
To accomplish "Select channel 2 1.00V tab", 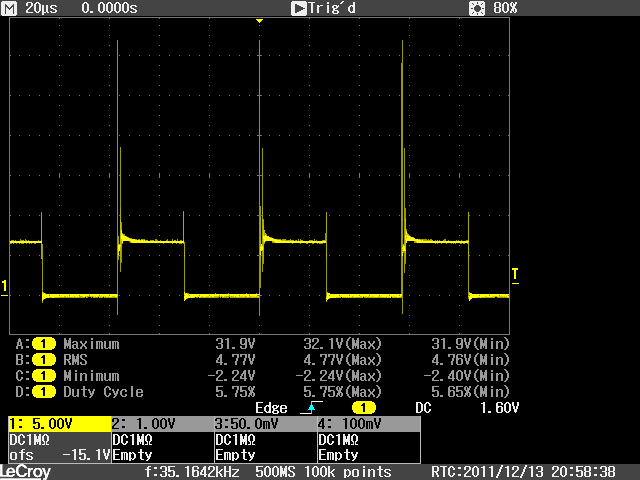I will point(162,424).
